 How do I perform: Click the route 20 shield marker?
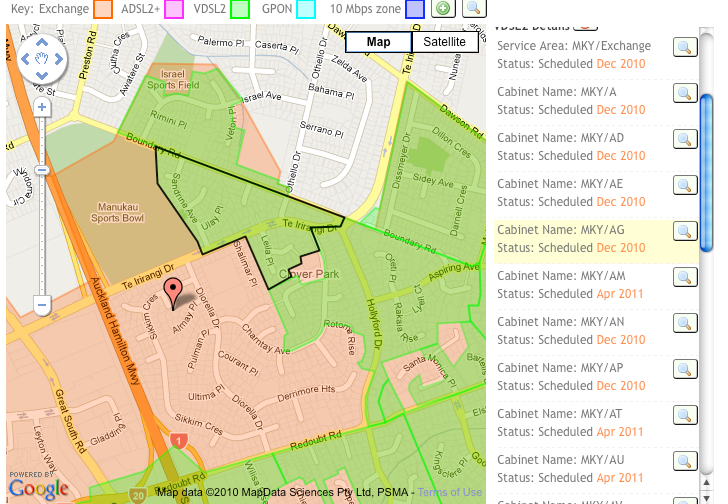138,496
